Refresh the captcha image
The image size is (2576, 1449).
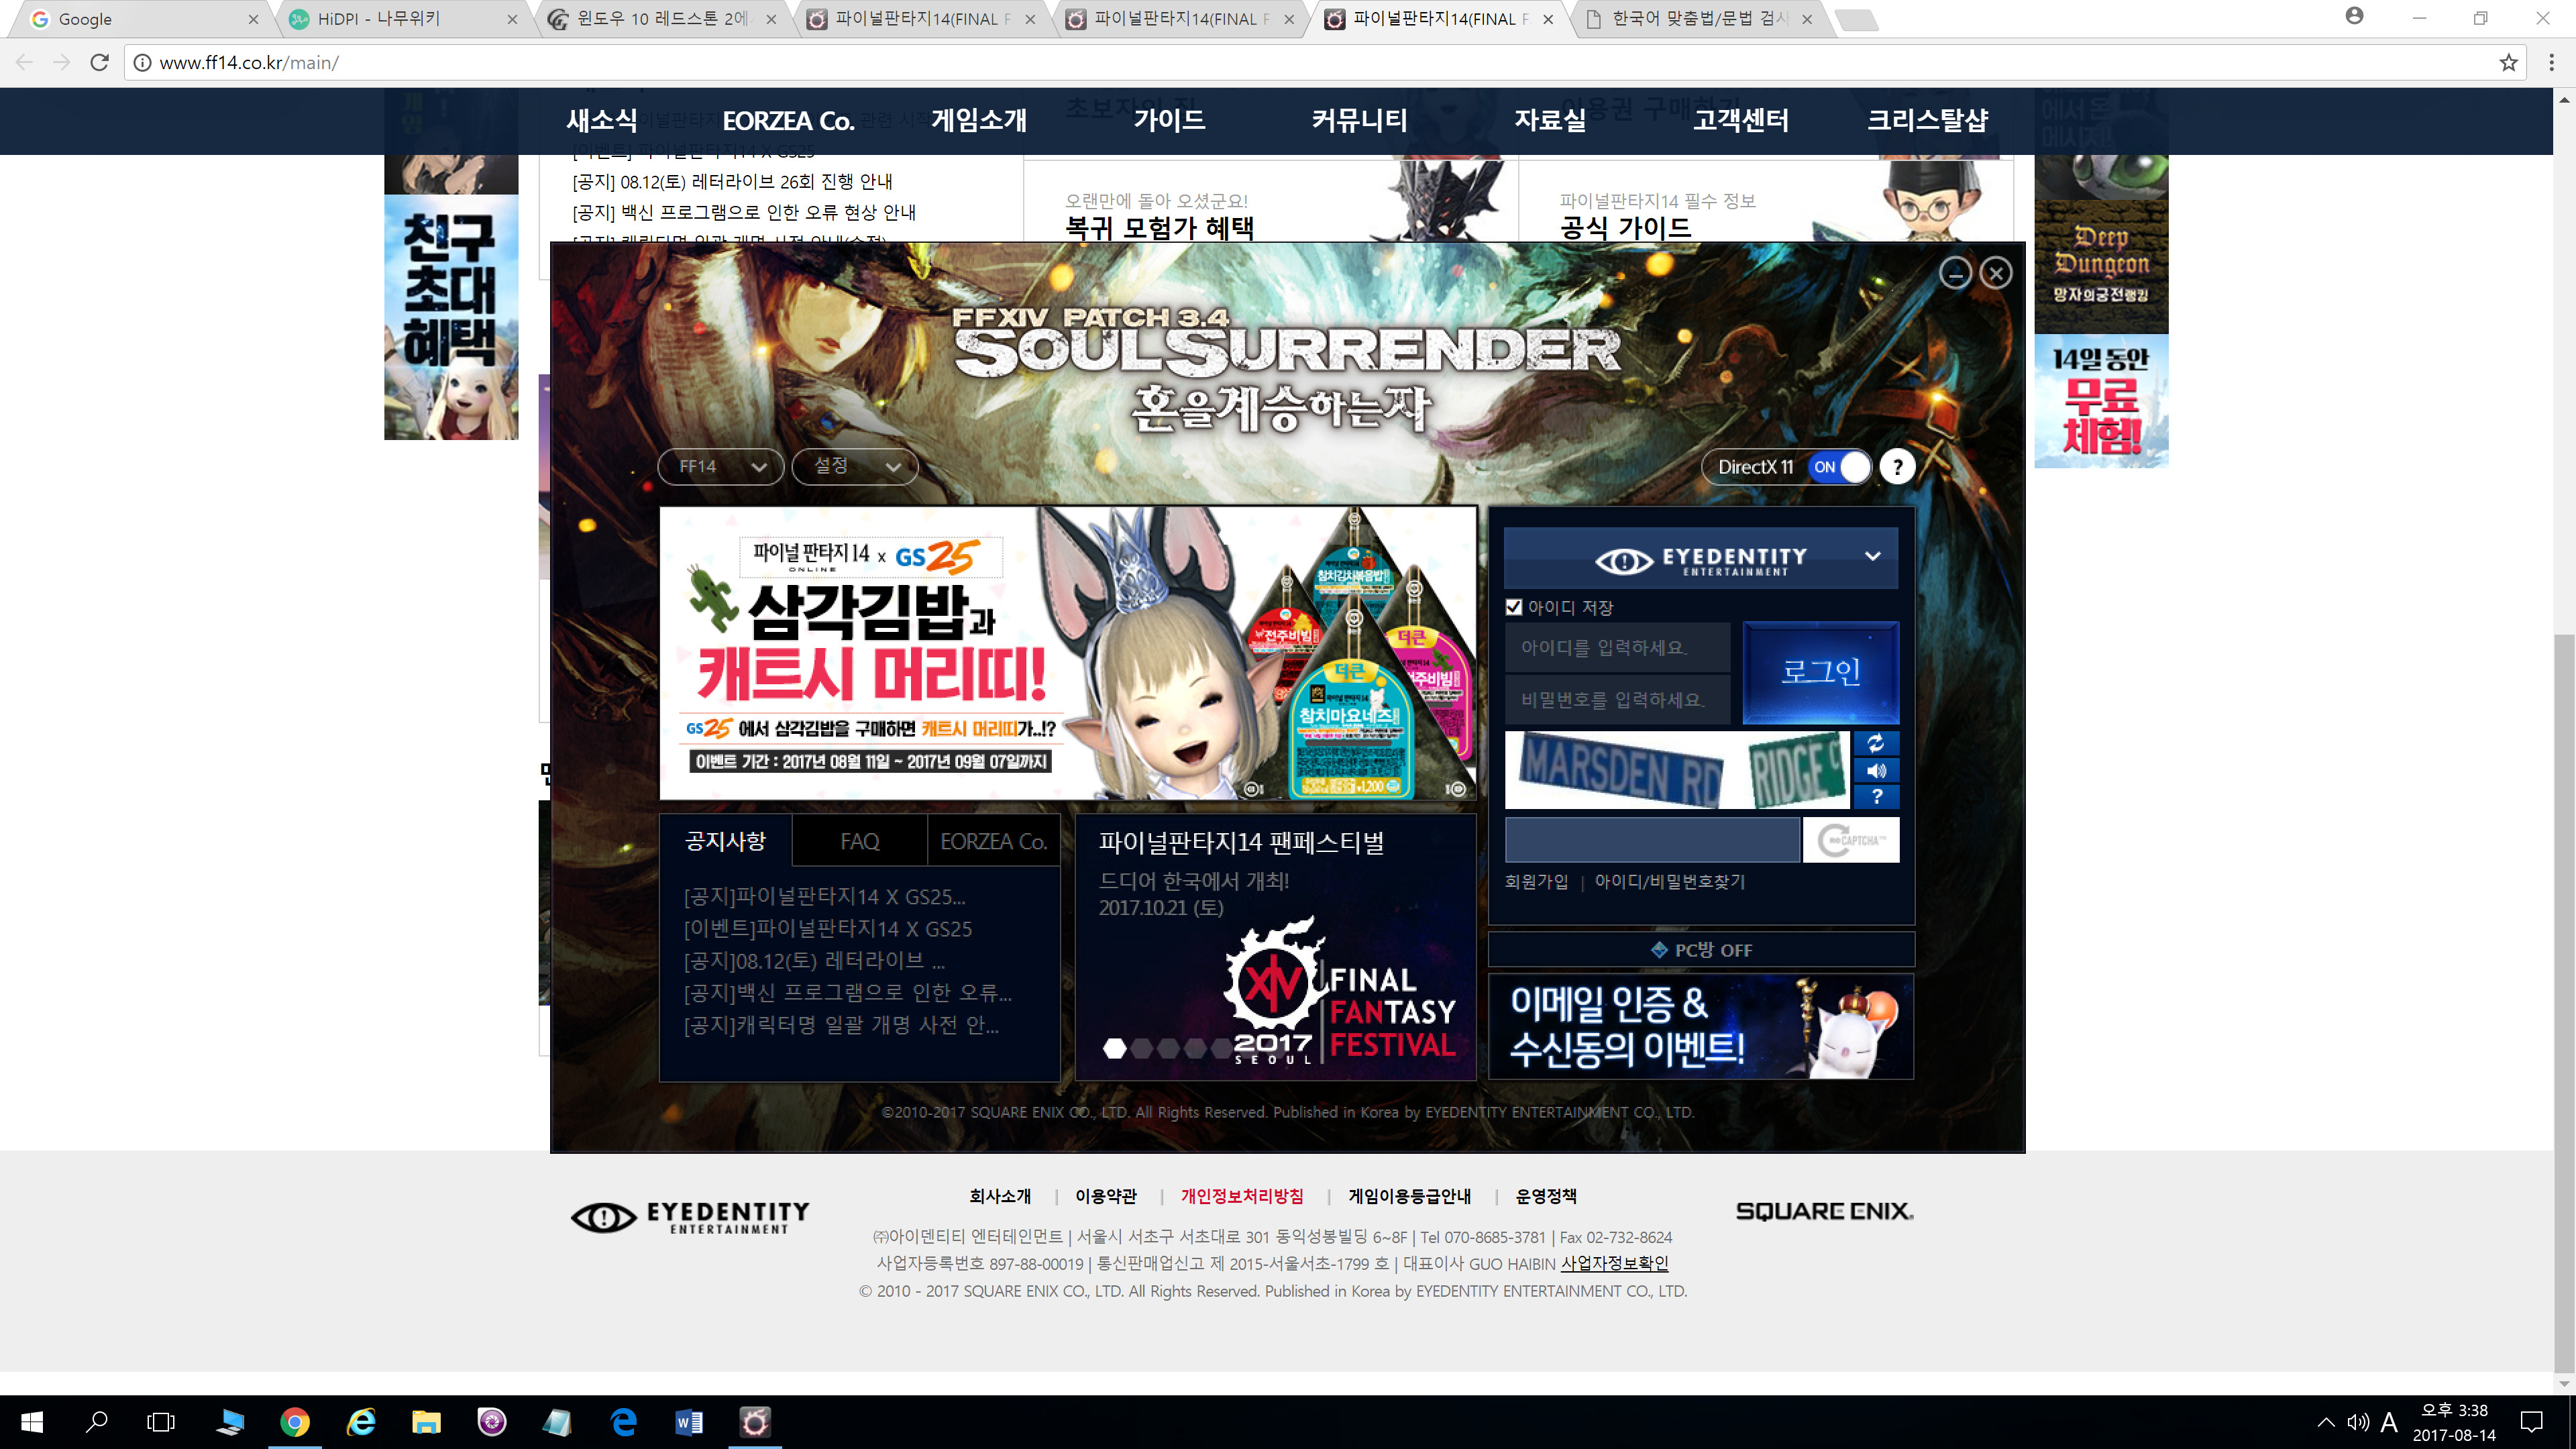click(x=1876, y=743)
